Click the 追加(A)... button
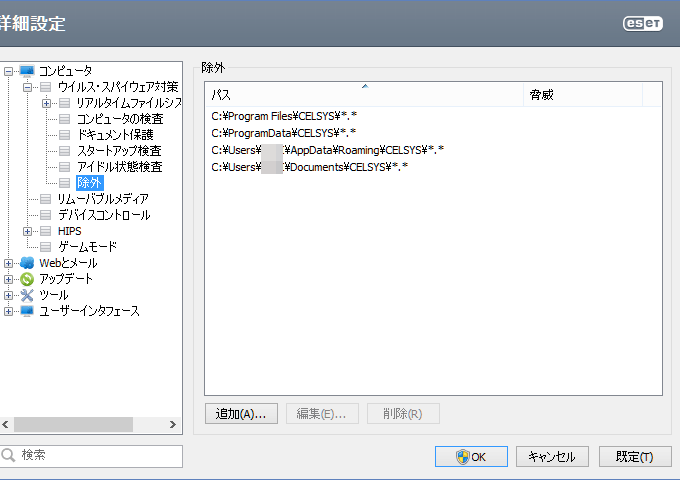 tap(241, 414)
